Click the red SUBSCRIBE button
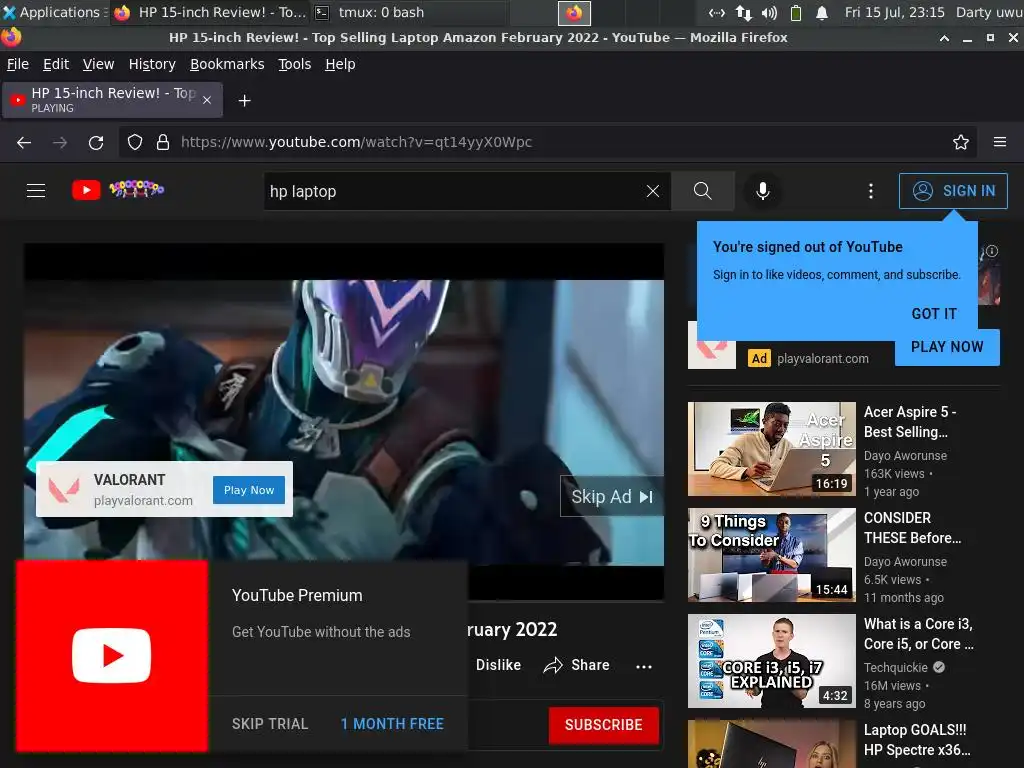This screenshot has width=1024, height=768. (603, 725)
